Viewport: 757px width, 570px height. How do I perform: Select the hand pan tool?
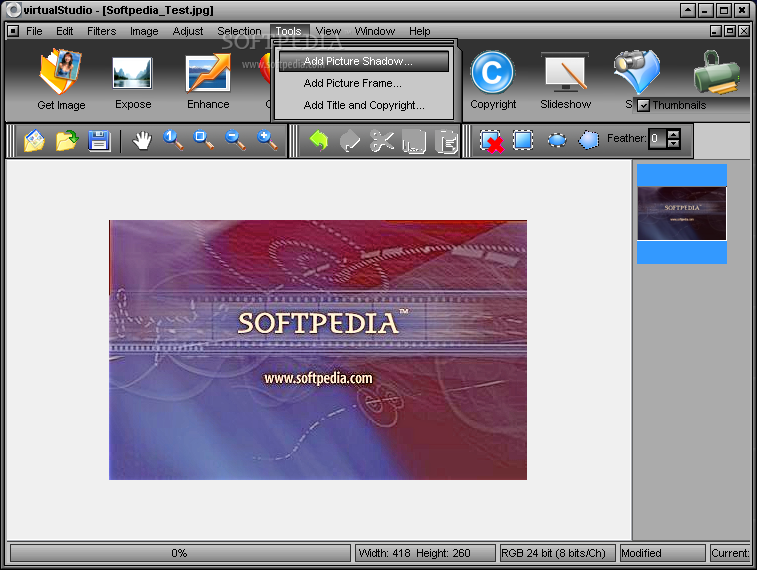click(142, 141)
